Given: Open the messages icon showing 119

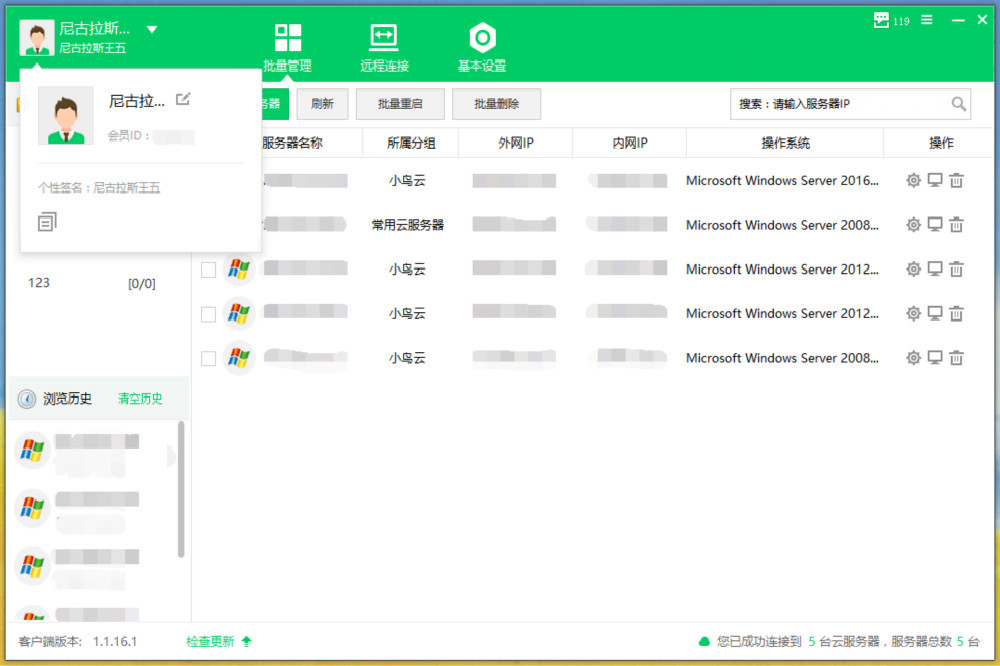Looking at the screenshot, I should (881, 20).
